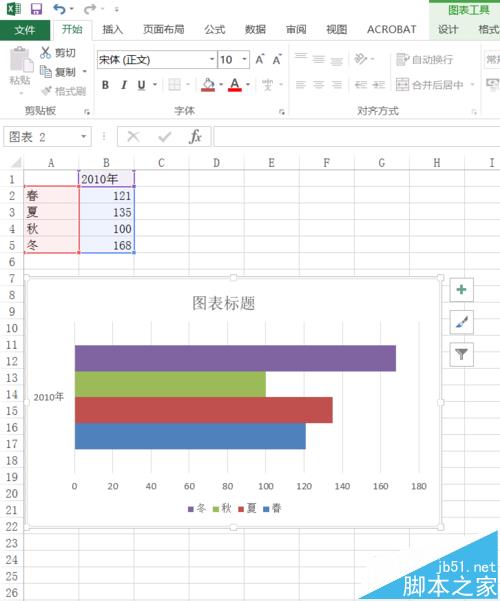Click the Name Box showing 图表 2
The image size is (500, 601).
[x=41, y=136]
